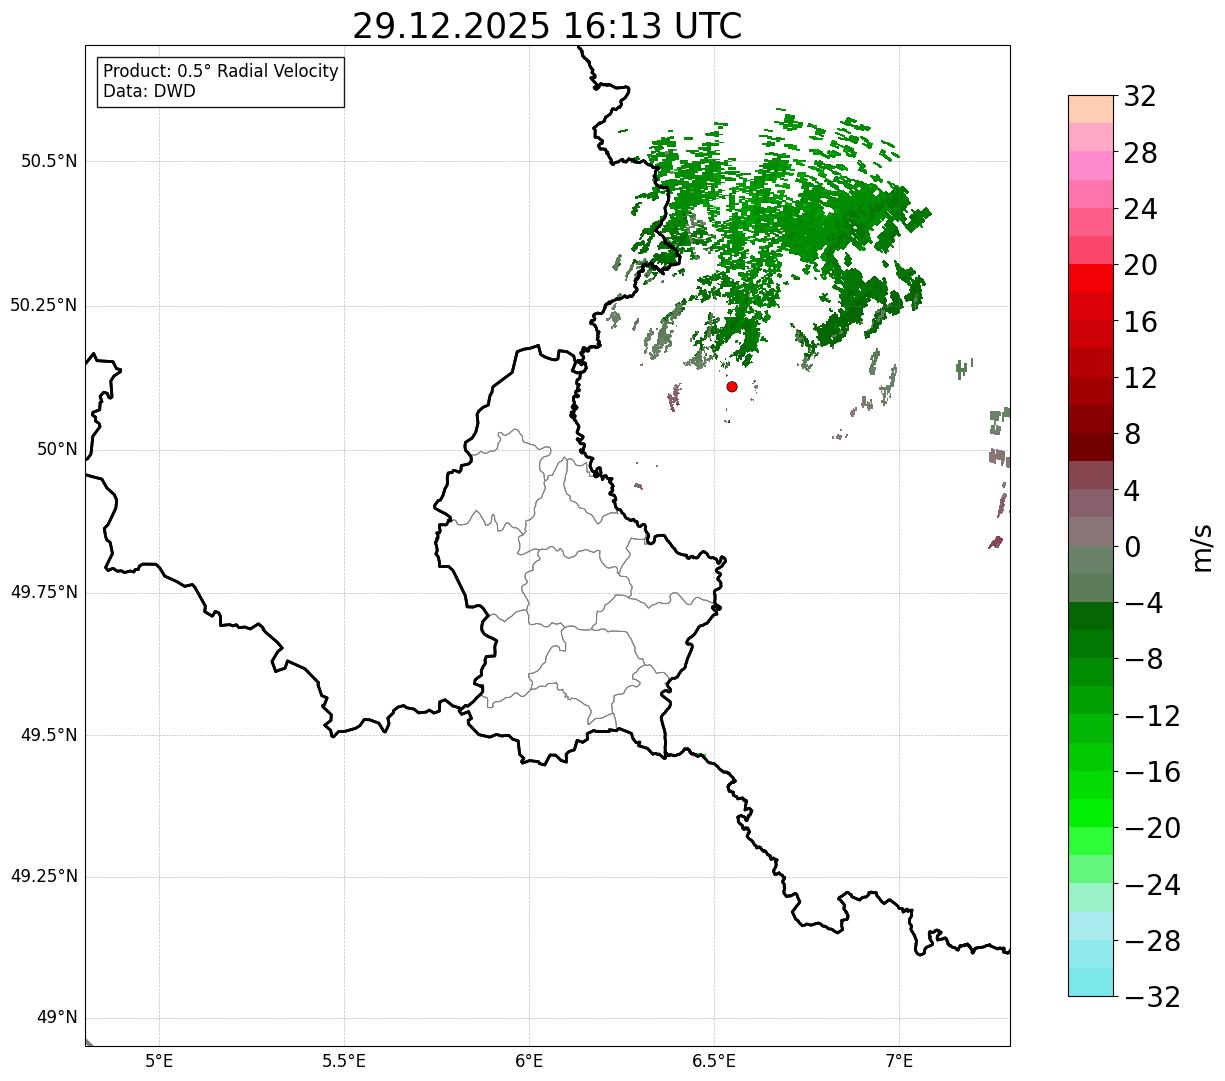This screenshot has width=1225, height=1081.
Task: Pick the bright red swatch just below 20
Action: coord(1091,278)
